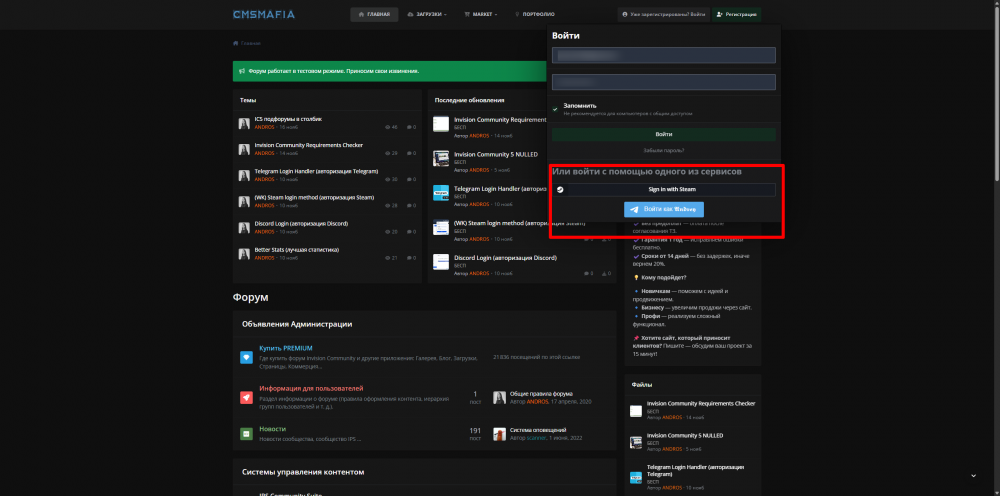Open author scanner profile link
1000x496 pixels.
[536, 439]
